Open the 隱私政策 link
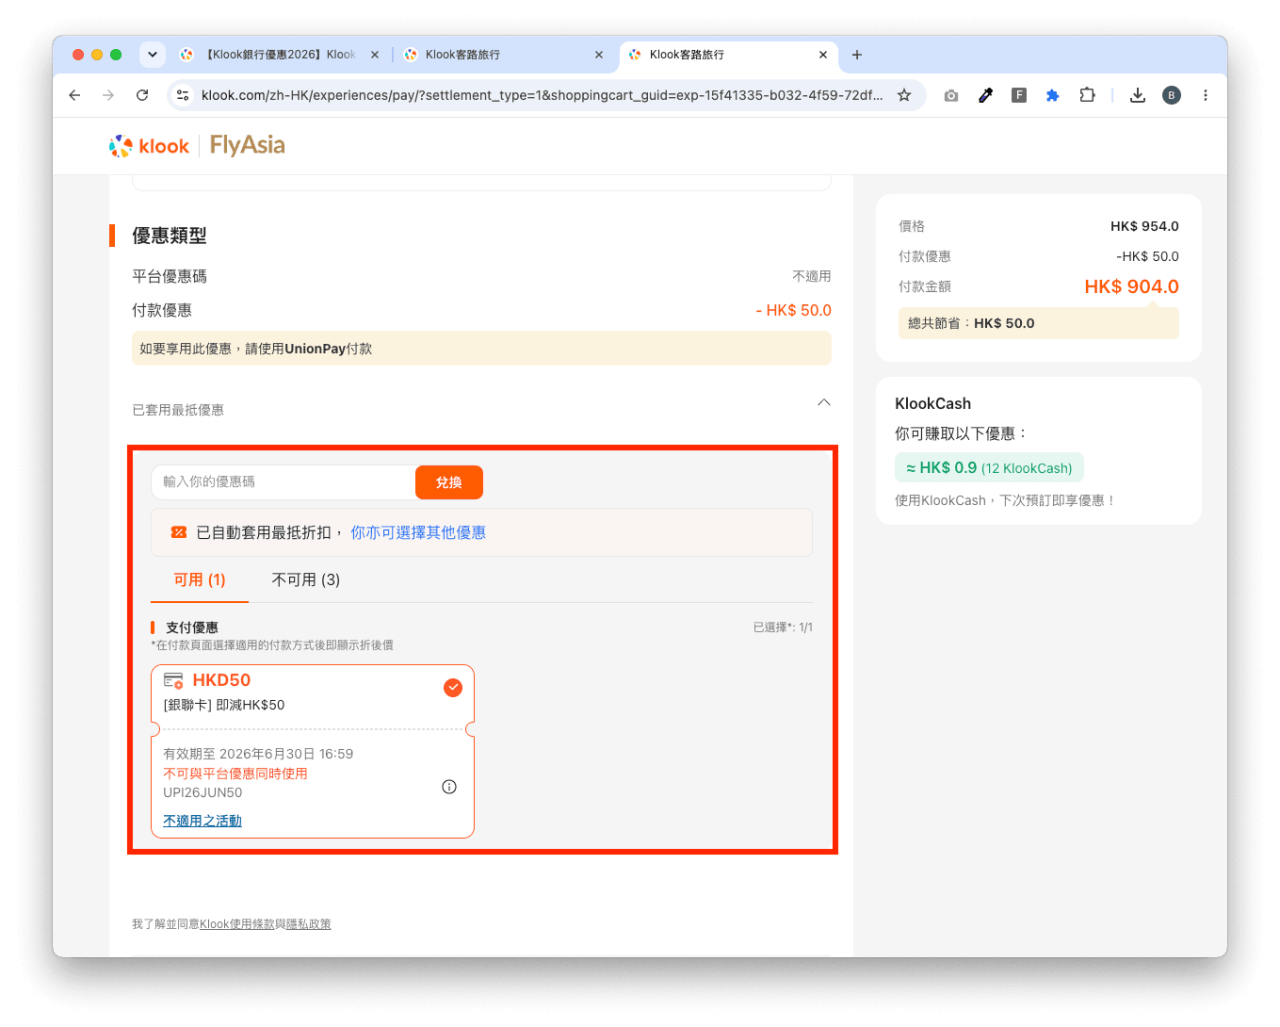1280x1027 pixels. (309, 924)
